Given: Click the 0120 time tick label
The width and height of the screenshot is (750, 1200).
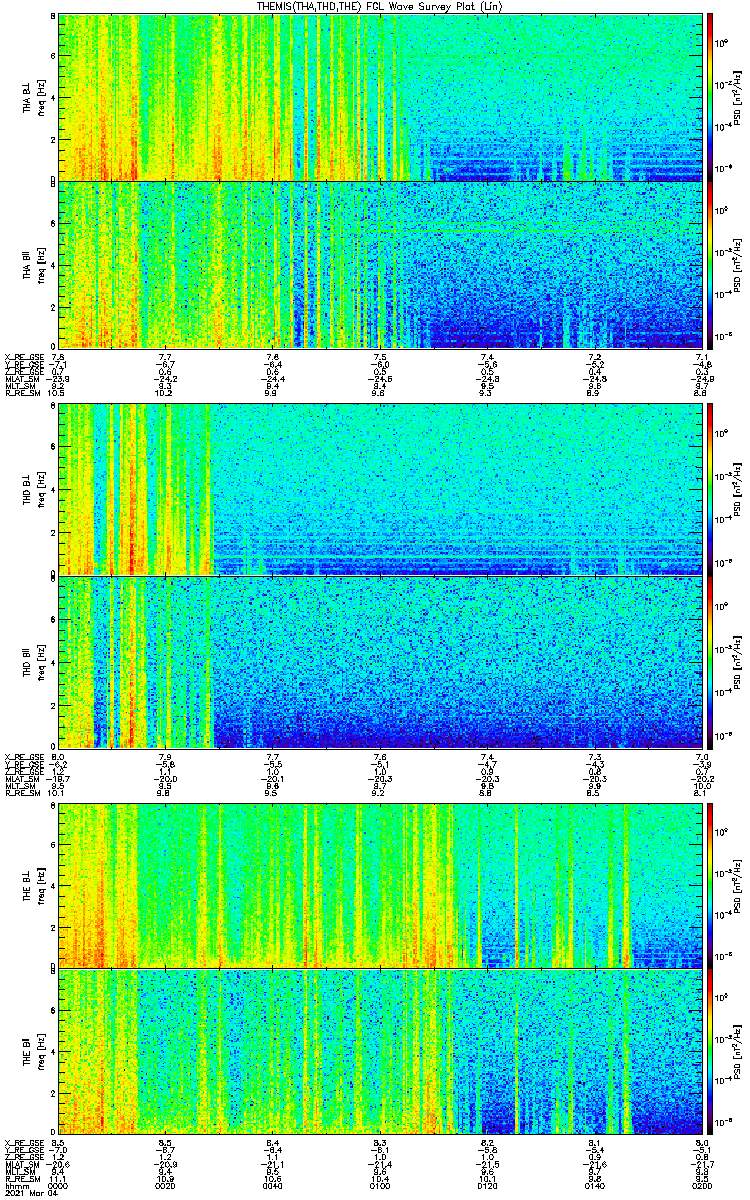Looking at the screenshot, I should pyautogui.click(x=488, y=1184).
